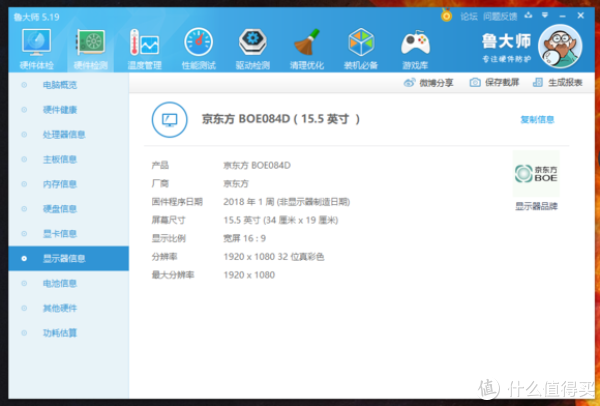Image resolution: width=600 pixels, height=406 pixels.
Task: Click the 问题反馈 feedback link
Action: click(x=500, y=16)
